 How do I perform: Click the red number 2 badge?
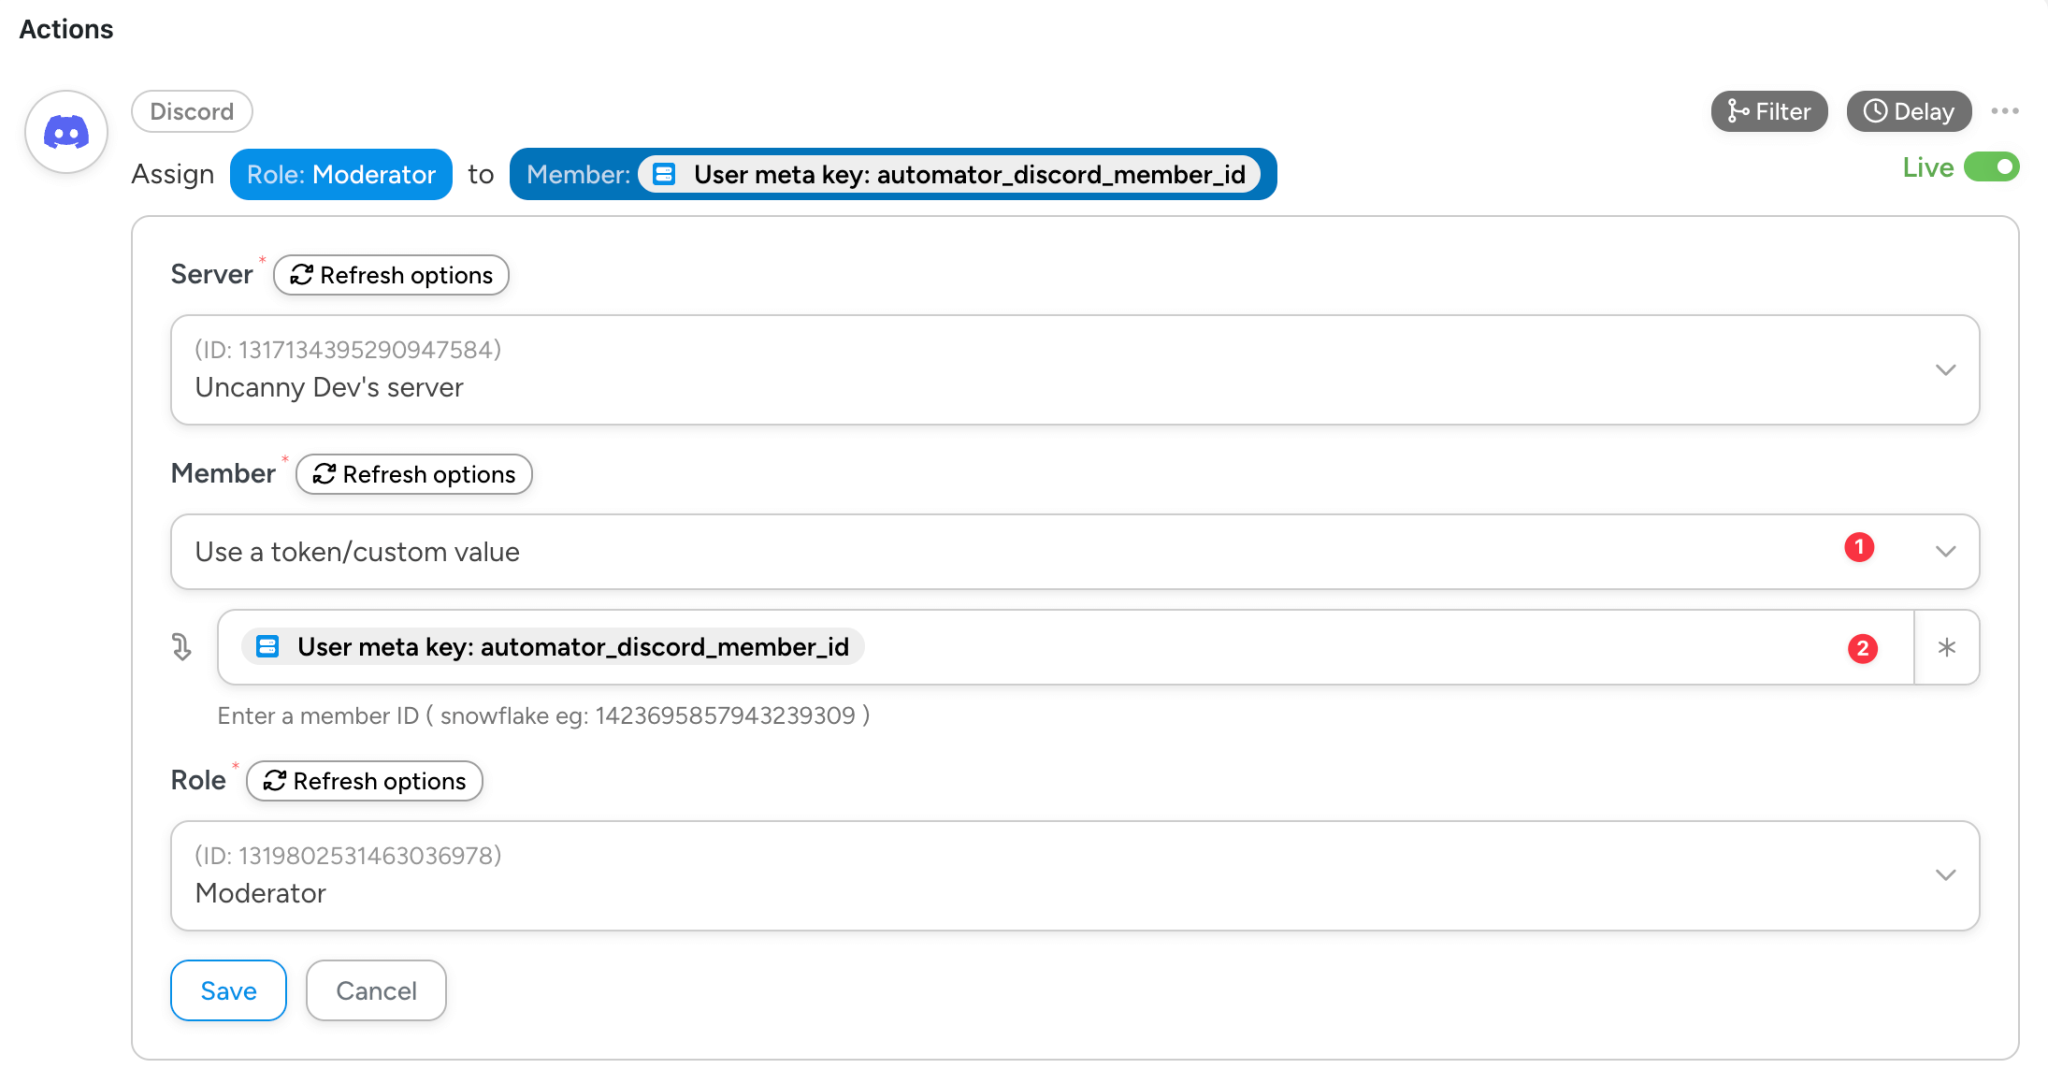point(1862,649)
